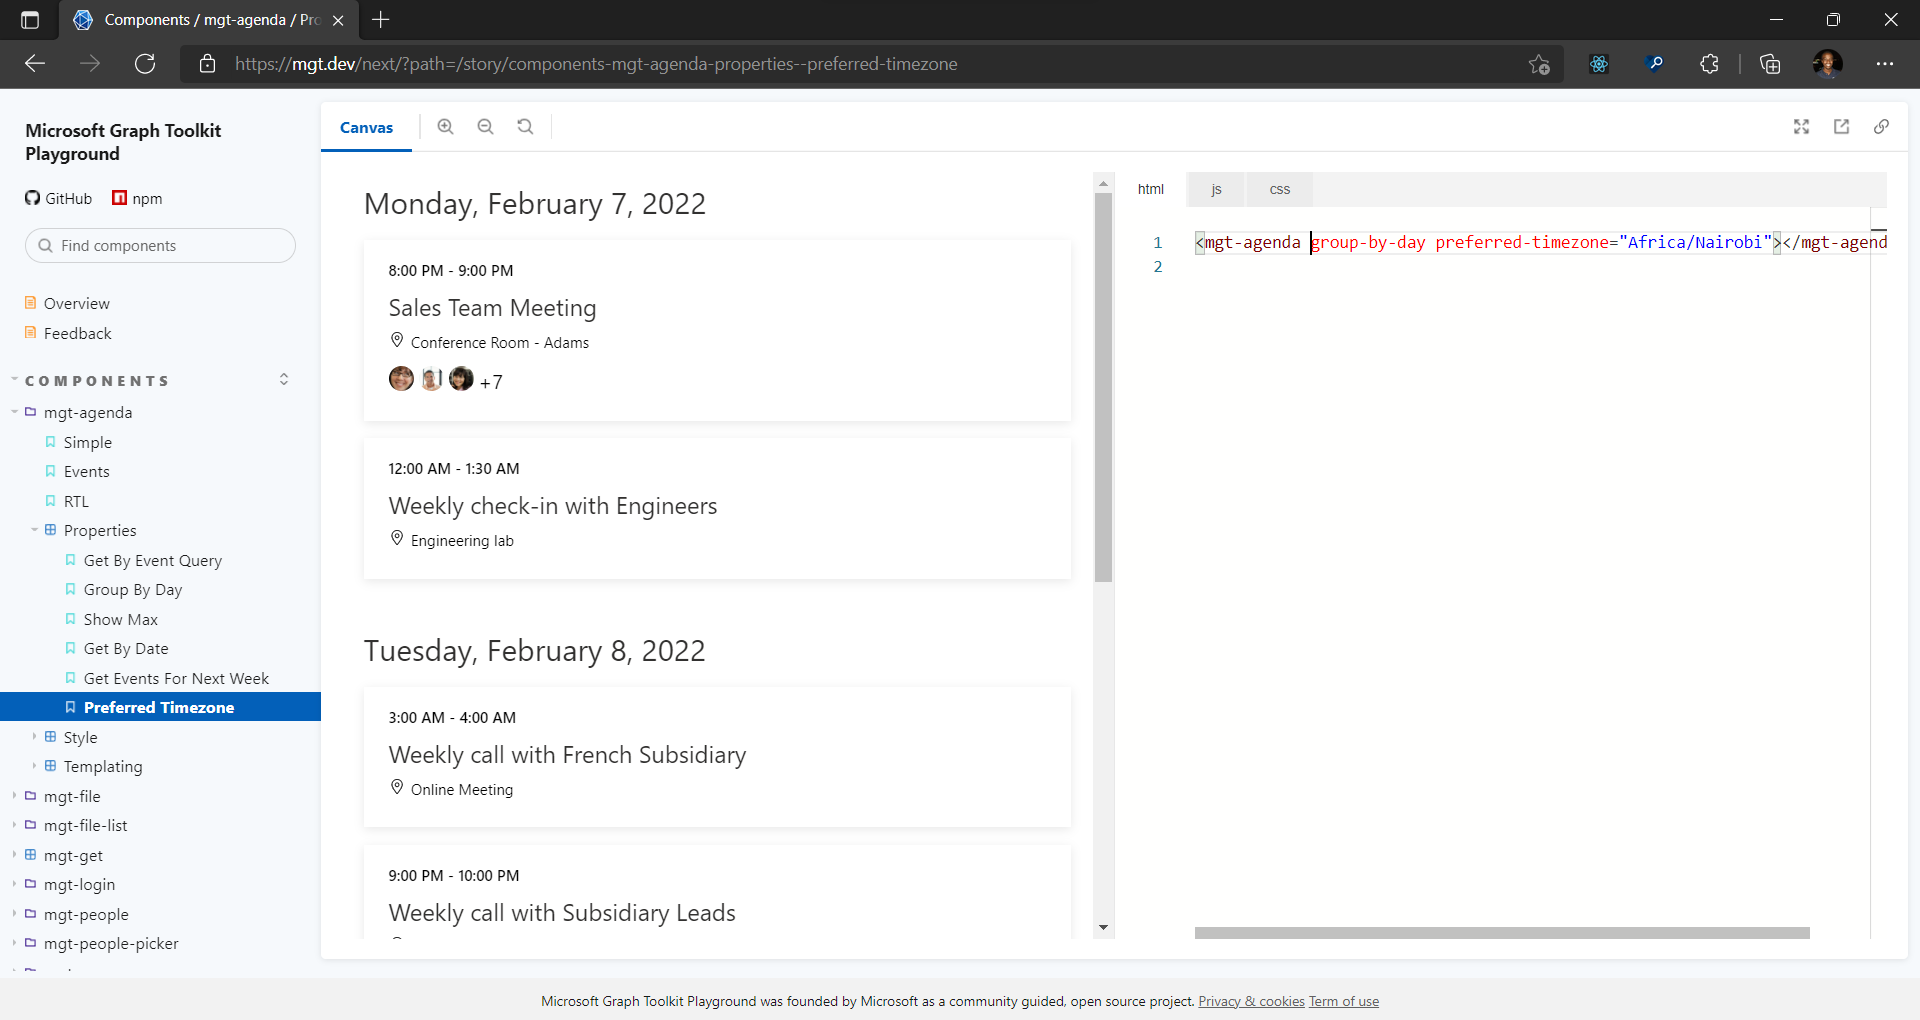This screenshot has height=1020, width=1920.
Task: Open the browser profile avatar
Action: coord(1827,64)
